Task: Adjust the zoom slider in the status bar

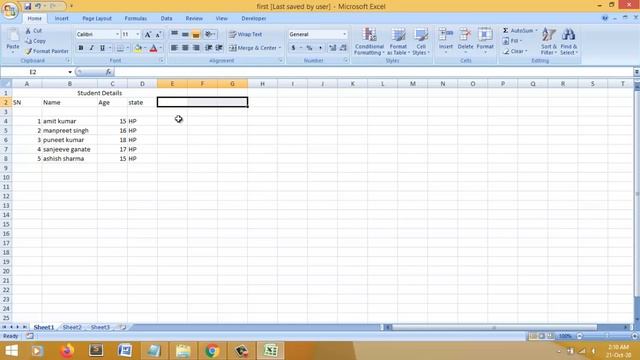Action: point(607,336)
